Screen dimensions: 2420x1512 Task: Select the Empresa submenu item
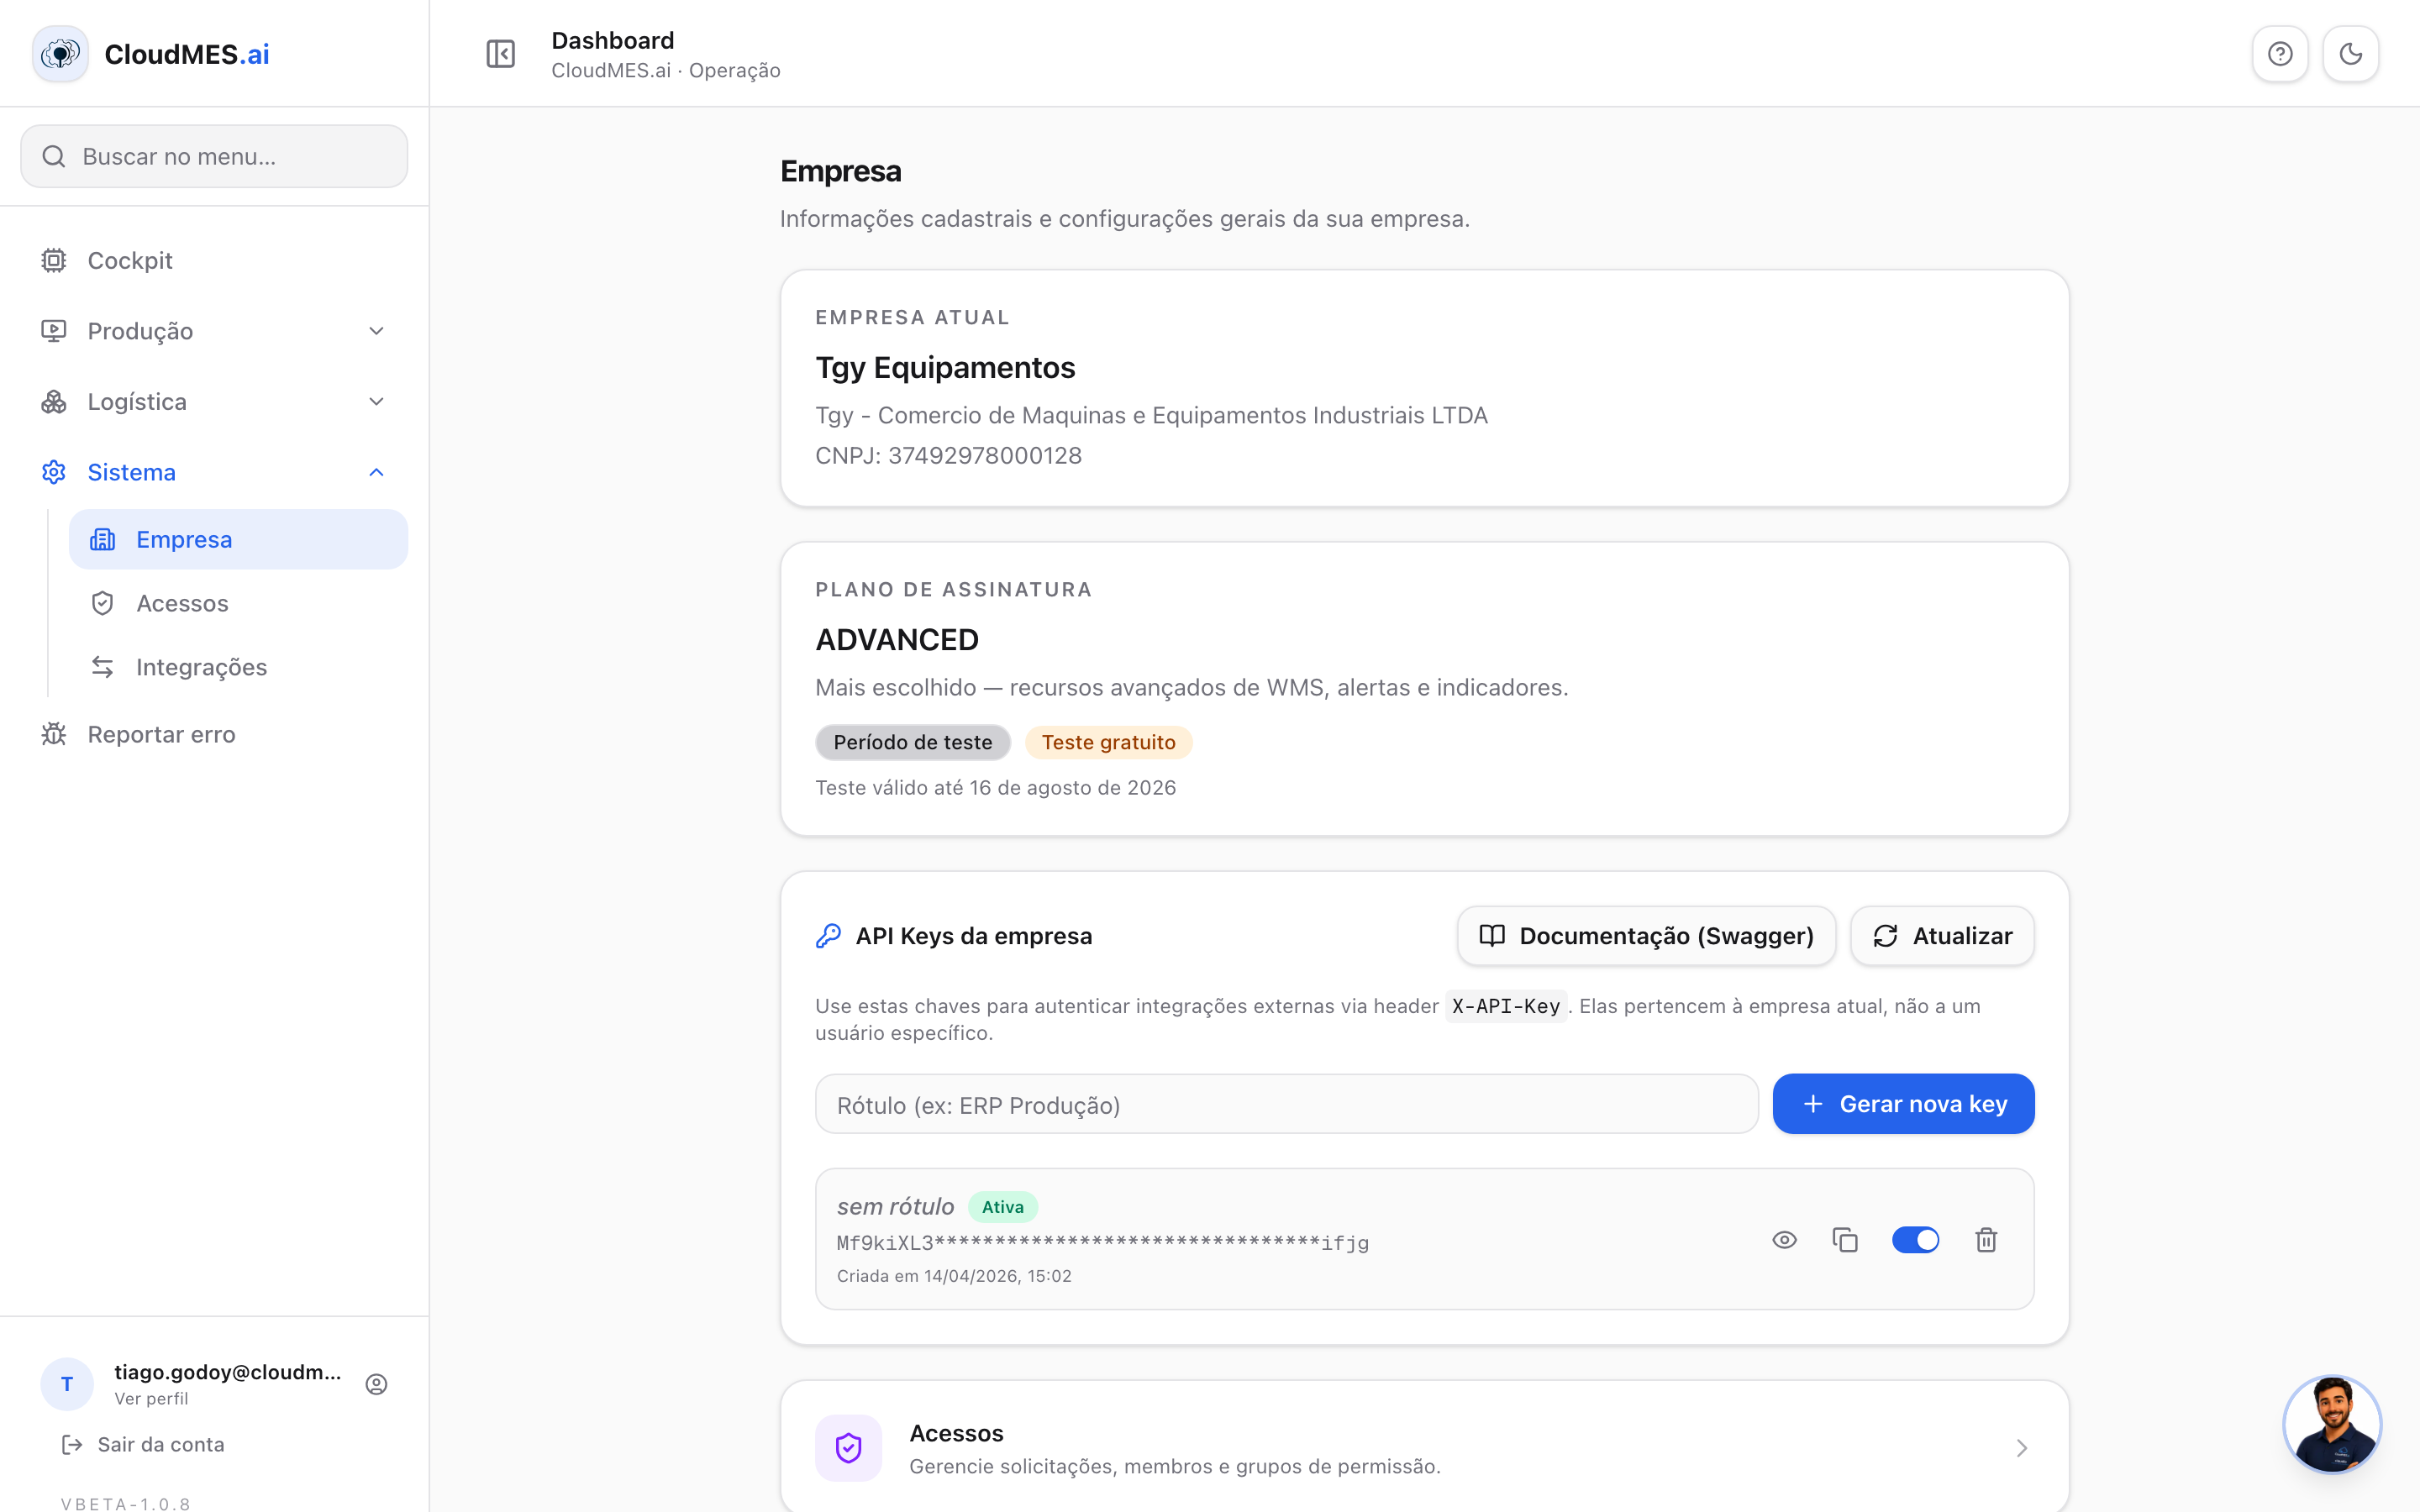click(238, 539)
